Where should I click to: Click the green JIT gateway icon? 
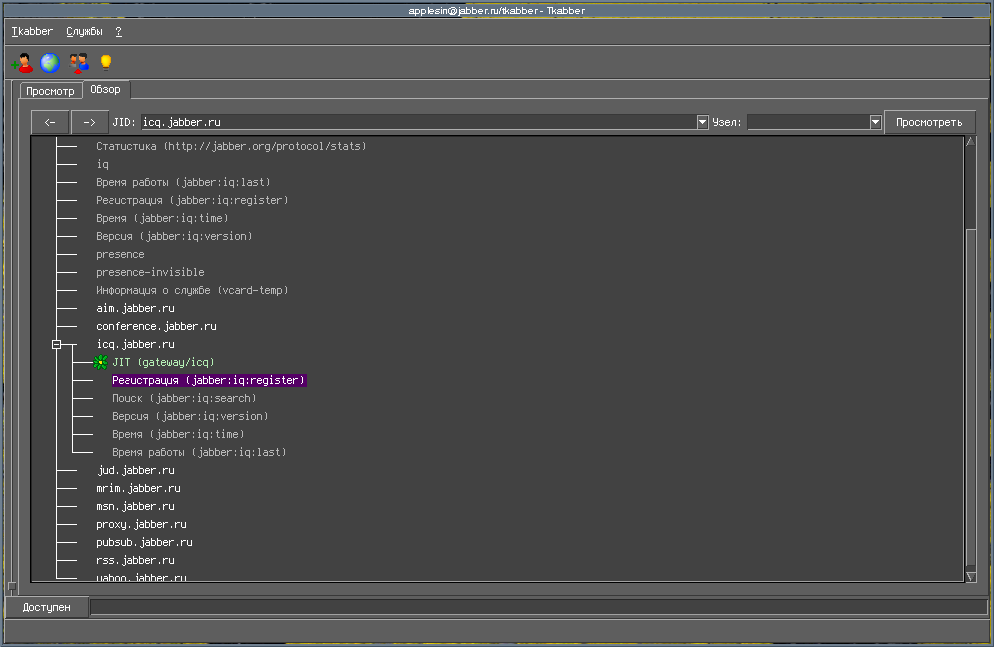click(x=100, y=362)
